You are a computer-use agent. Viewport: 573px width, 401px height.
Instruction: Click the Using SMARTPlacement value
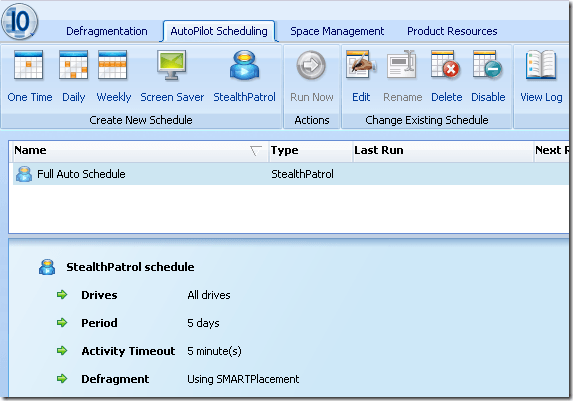(243, 379)
